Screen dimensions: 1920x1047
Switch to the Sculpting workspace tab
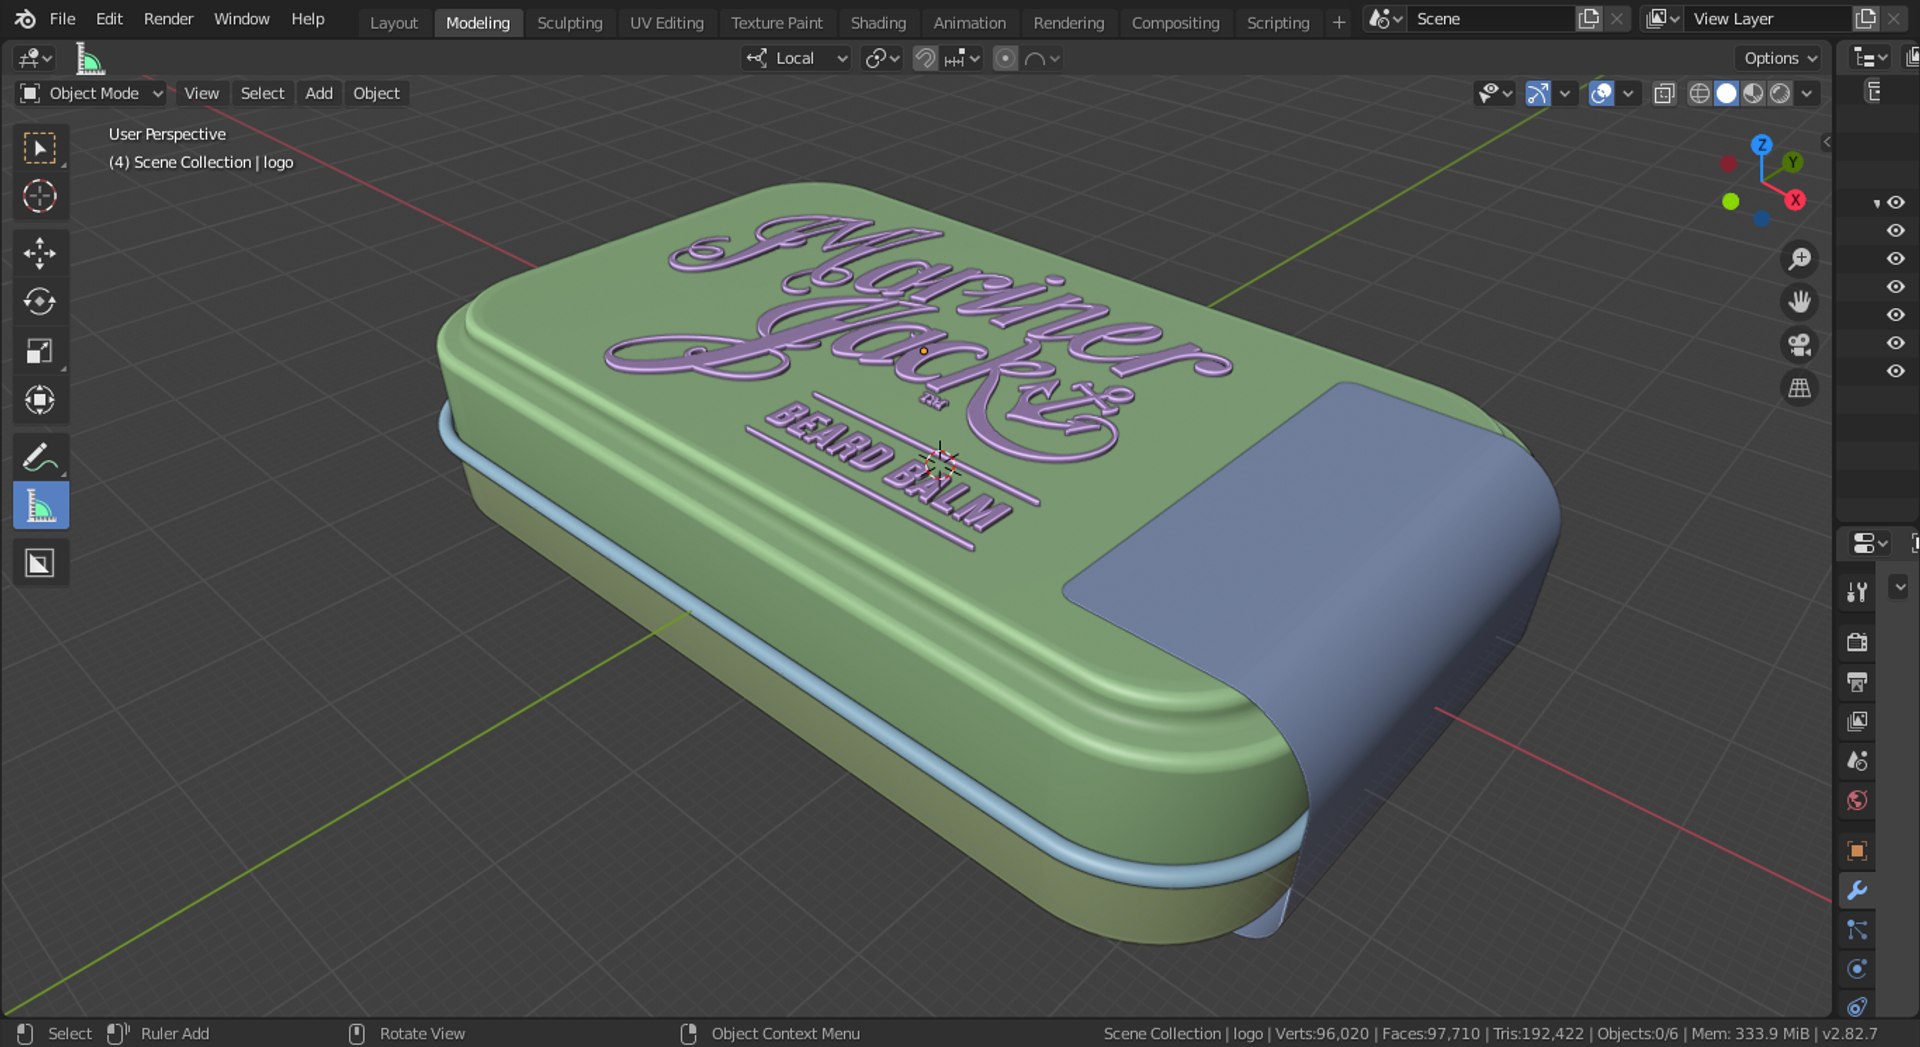(570, 23)
